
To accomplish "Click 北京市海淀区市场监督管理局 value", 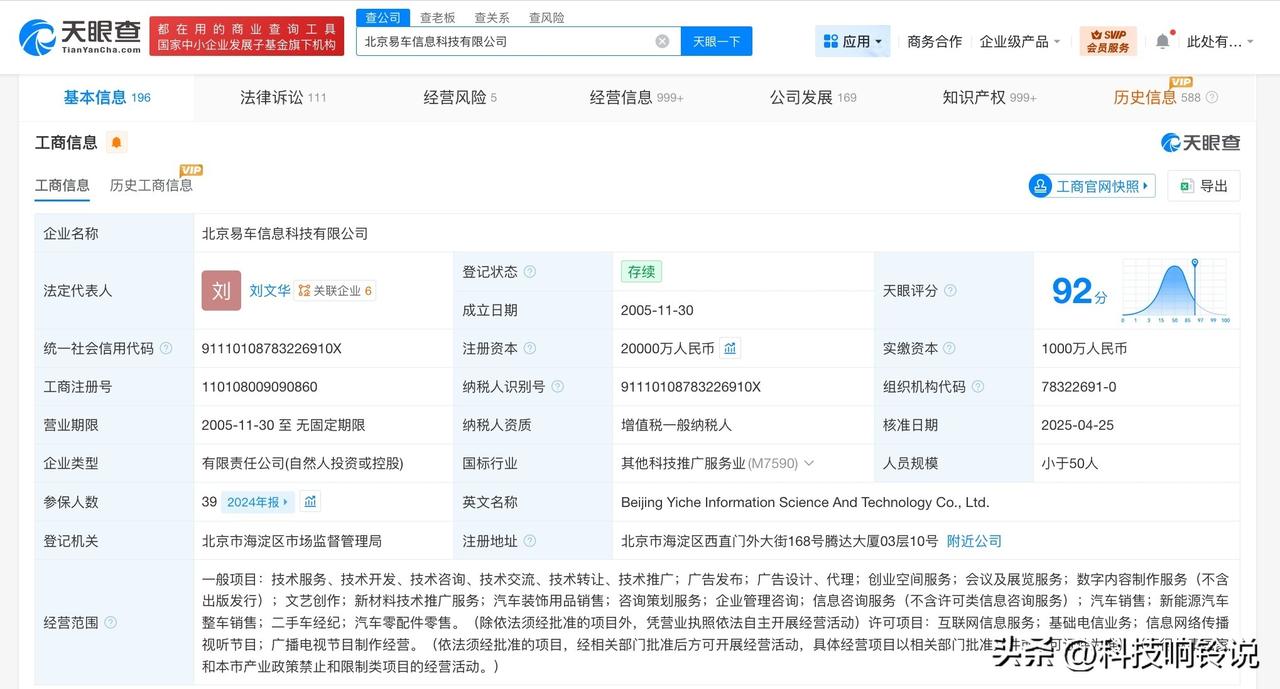I will click(x=291, y=541).
